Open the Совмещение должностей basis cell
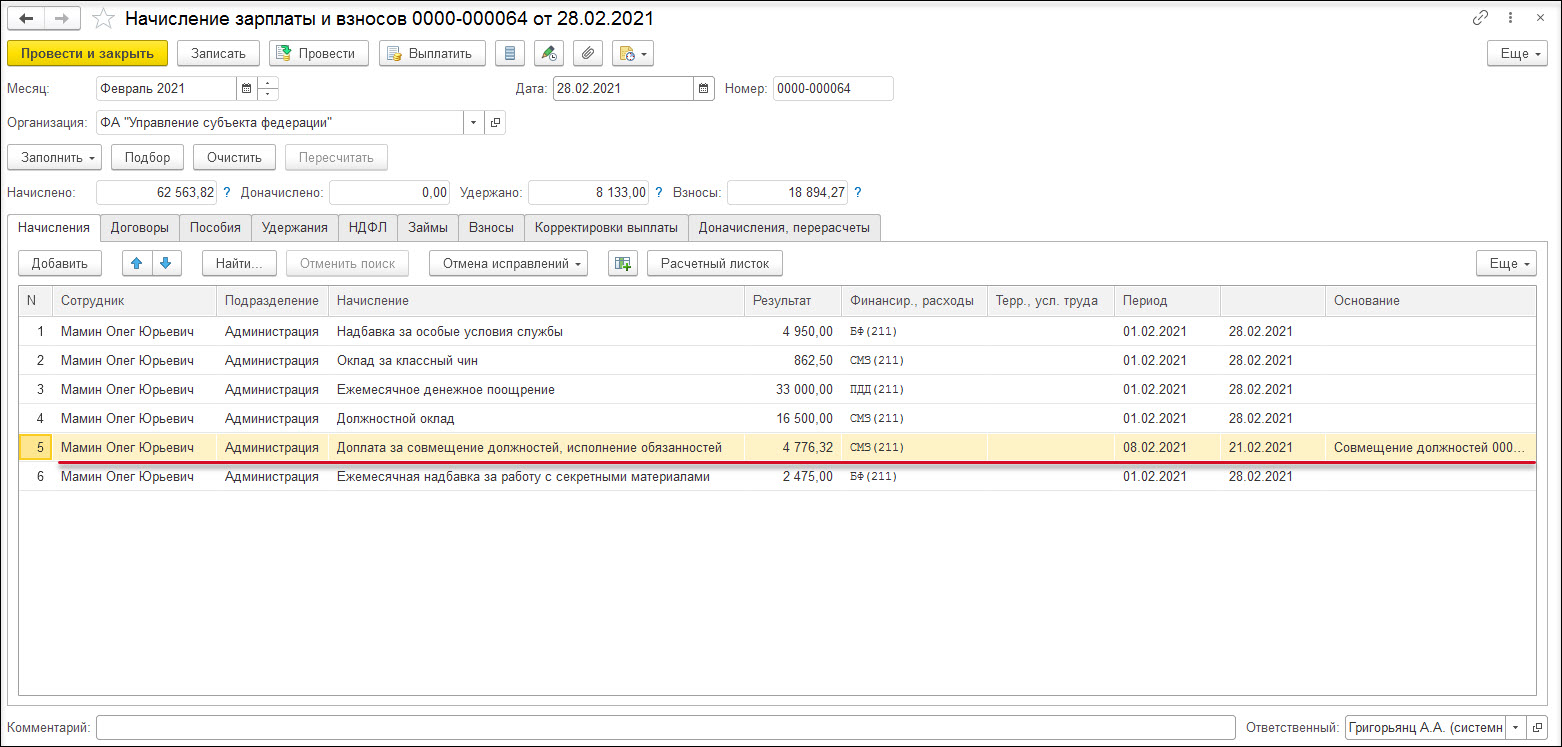1562x747 pixels. point(1430,447)
